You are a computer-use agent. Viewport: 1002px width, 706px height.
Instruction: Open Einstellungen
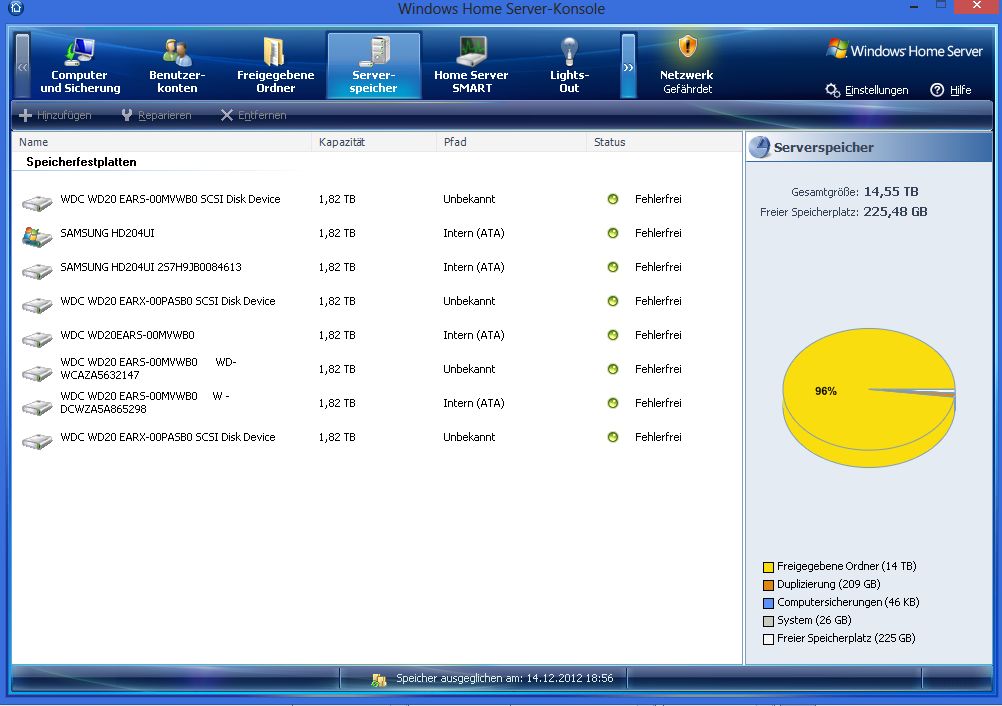pyautogui.click(x=867, y=90)
